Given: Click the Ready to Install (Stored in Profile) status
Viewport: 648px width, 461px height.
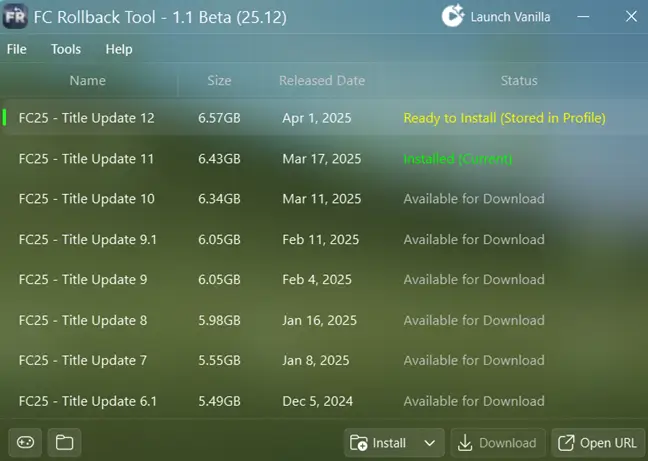Looking at the screenshot, I should pos(504,118).
